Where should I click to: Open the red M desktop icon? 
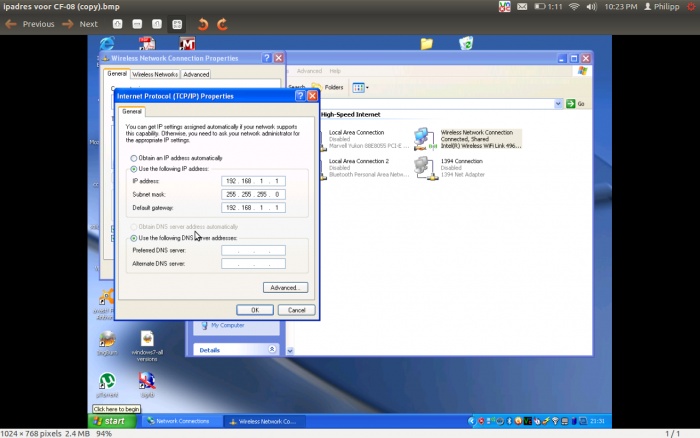pyautogui.click(x=187, y=43)
